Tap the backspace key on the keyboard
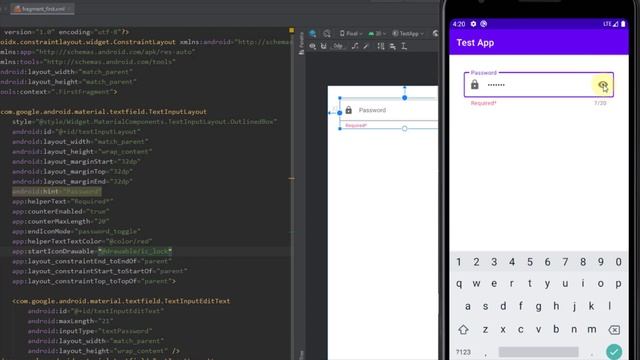This screenshot has height=360, width=640. pos(614,329)
